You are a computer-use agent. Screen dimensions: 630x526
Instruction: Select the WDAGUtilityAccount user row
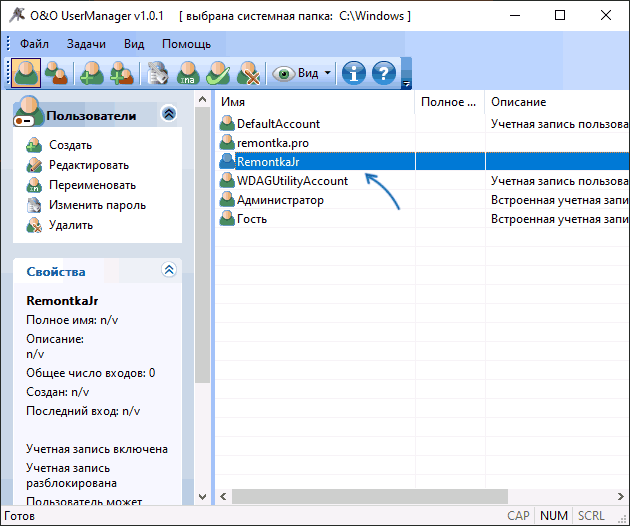click(423, 181)
